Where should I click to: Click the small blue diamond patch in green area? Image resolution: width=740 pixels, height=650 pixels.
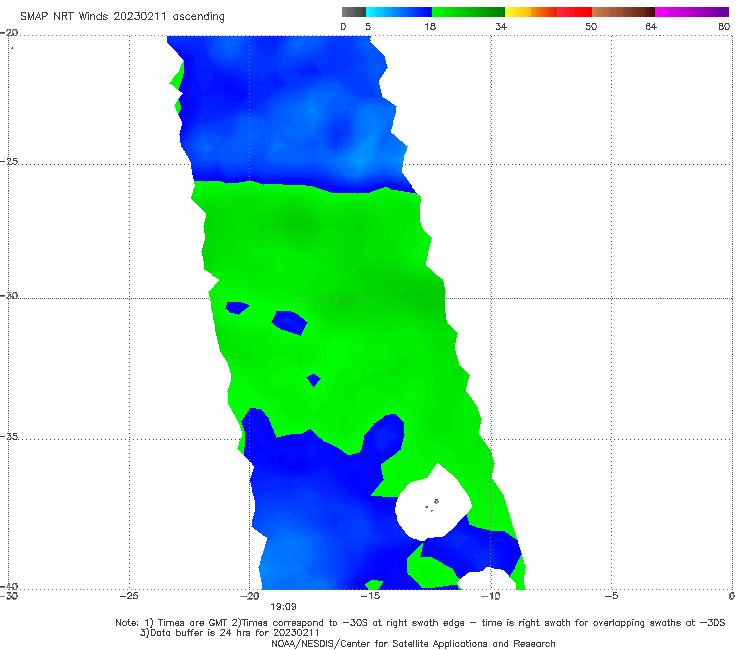(x=313, y=380)
